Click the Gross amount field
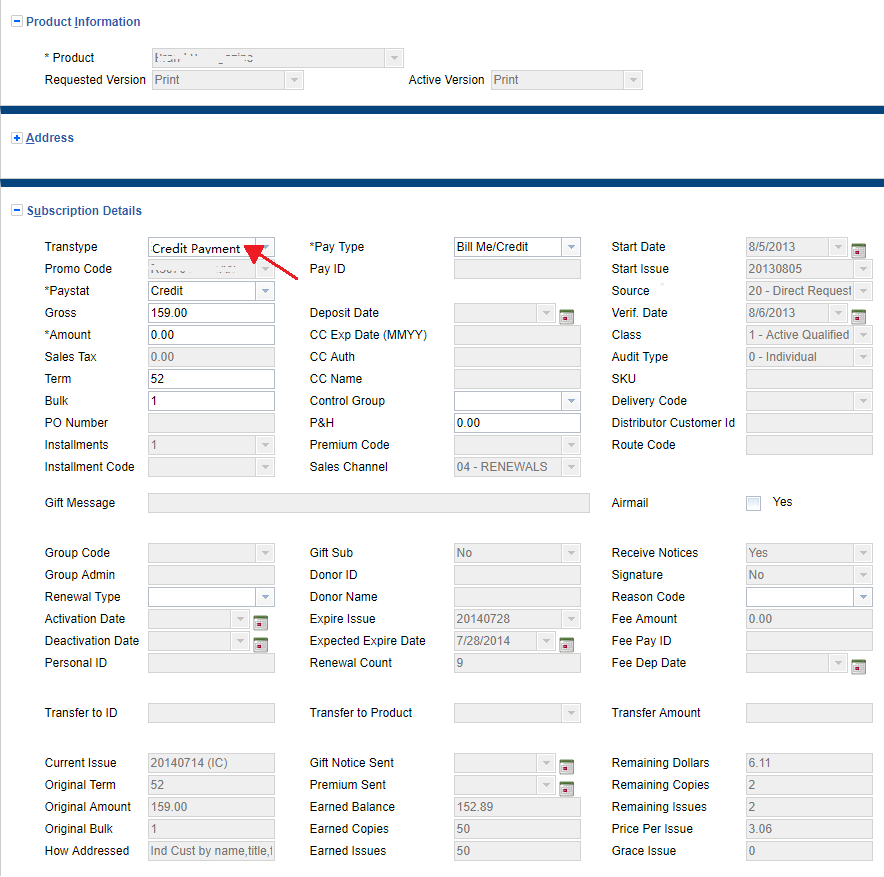 pos(210,313)
